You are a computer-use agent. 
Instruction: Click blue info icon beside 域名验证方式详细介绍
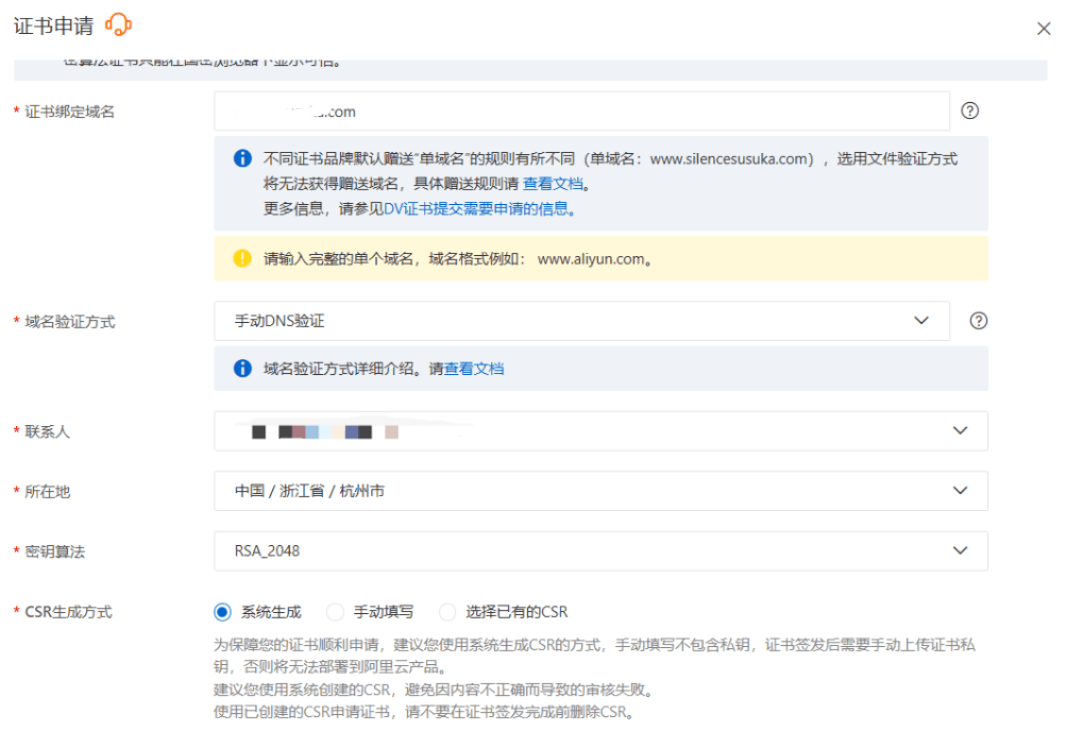pos(242,369)
